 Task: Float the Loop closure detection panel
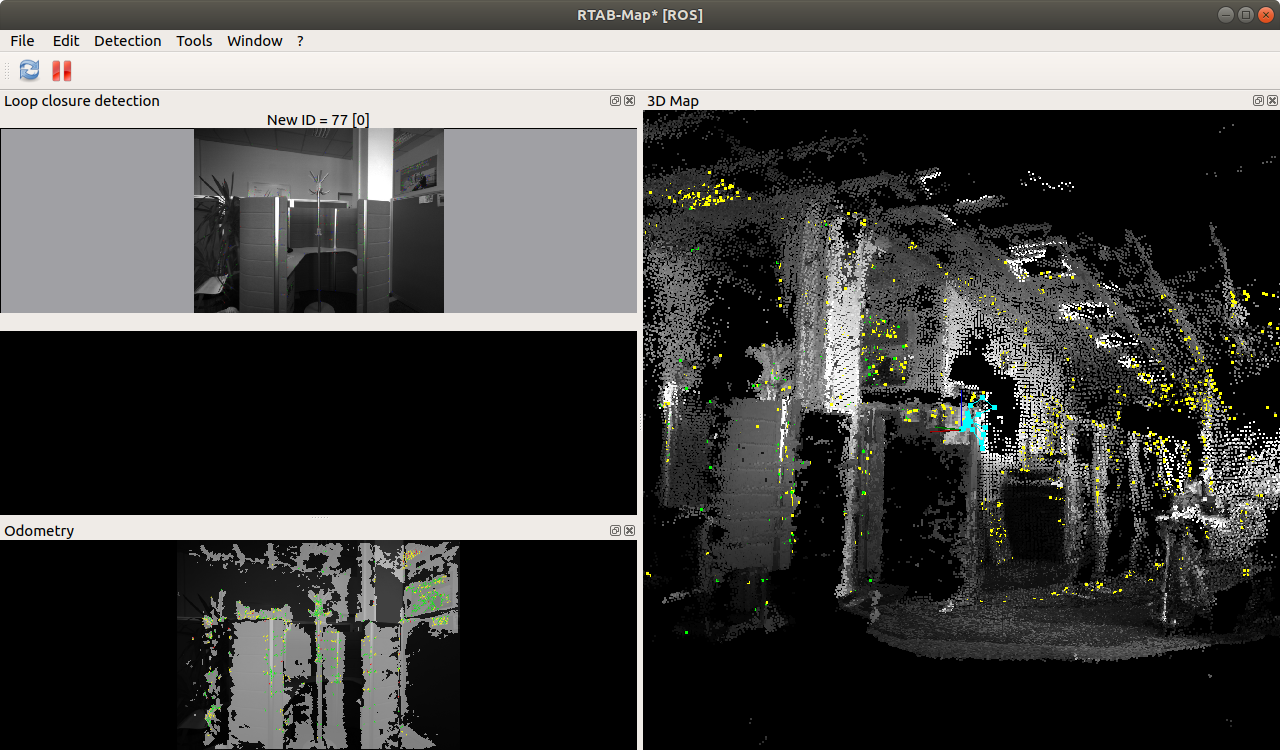pos(616,101)
